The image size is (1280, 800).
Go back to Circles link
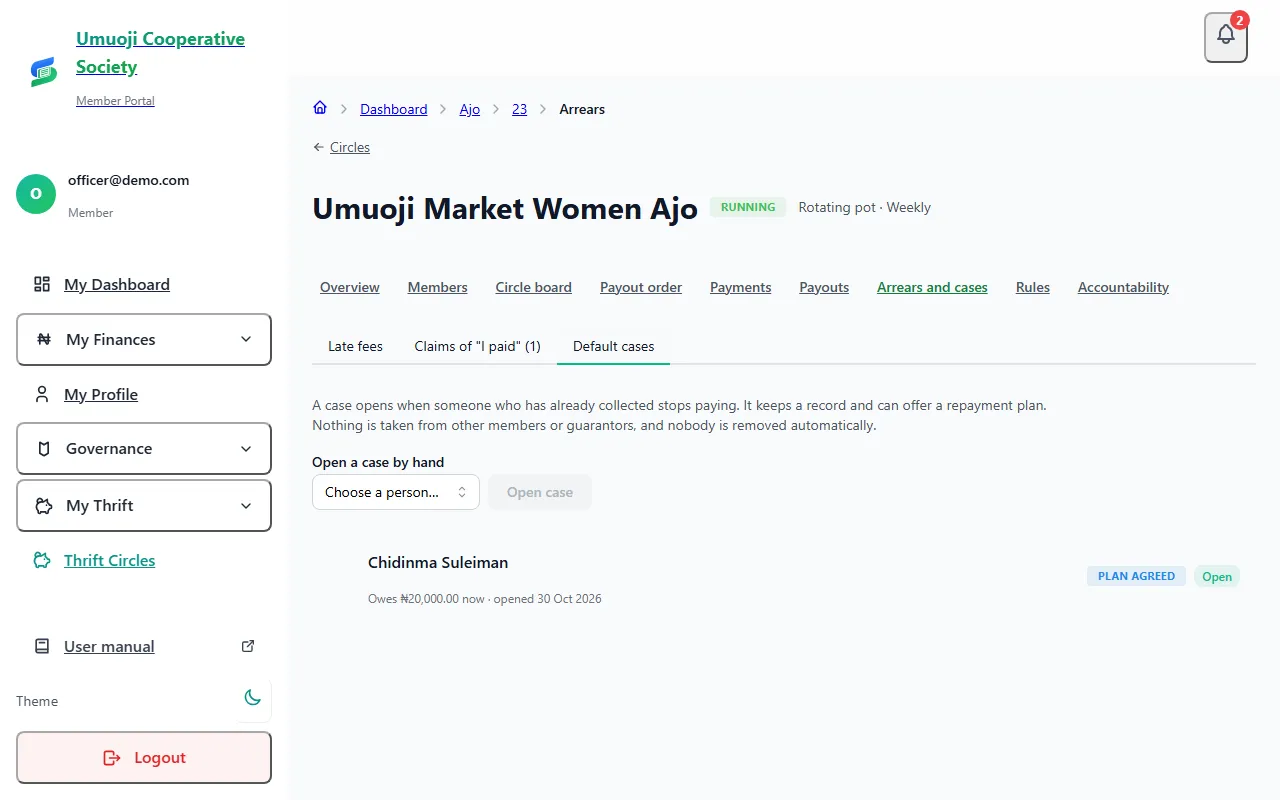tap(341, 147)
